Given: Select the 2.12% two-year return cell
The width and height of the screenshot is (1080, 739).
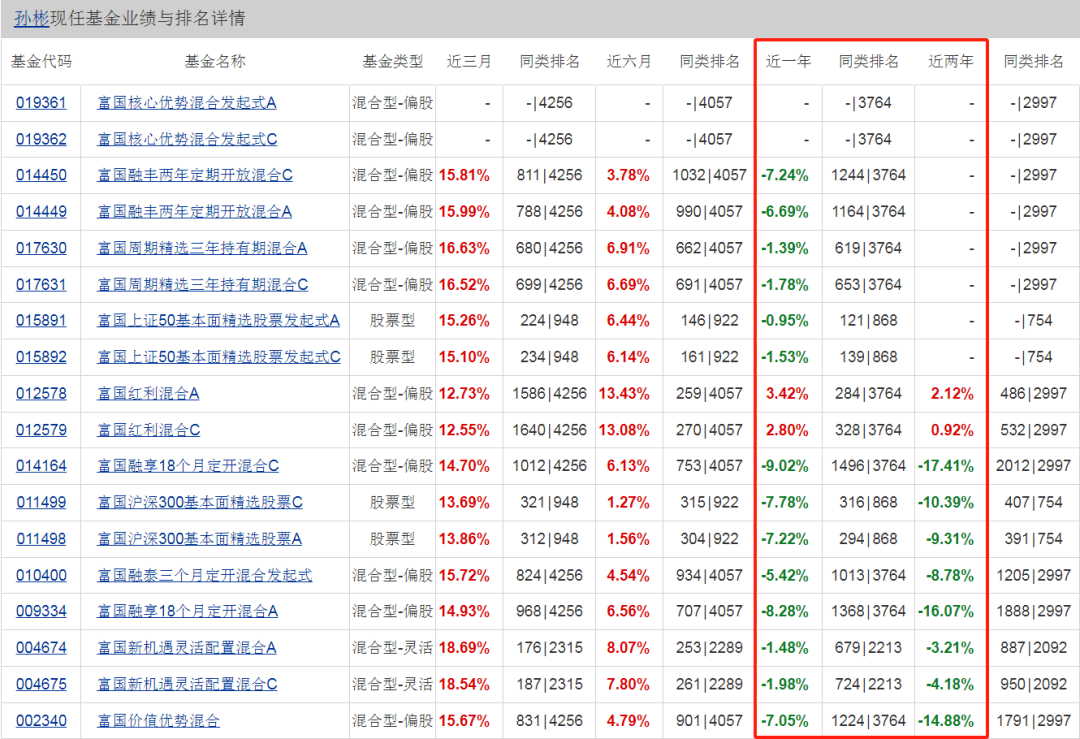Looking at the screenshot, I should (952, 393).
